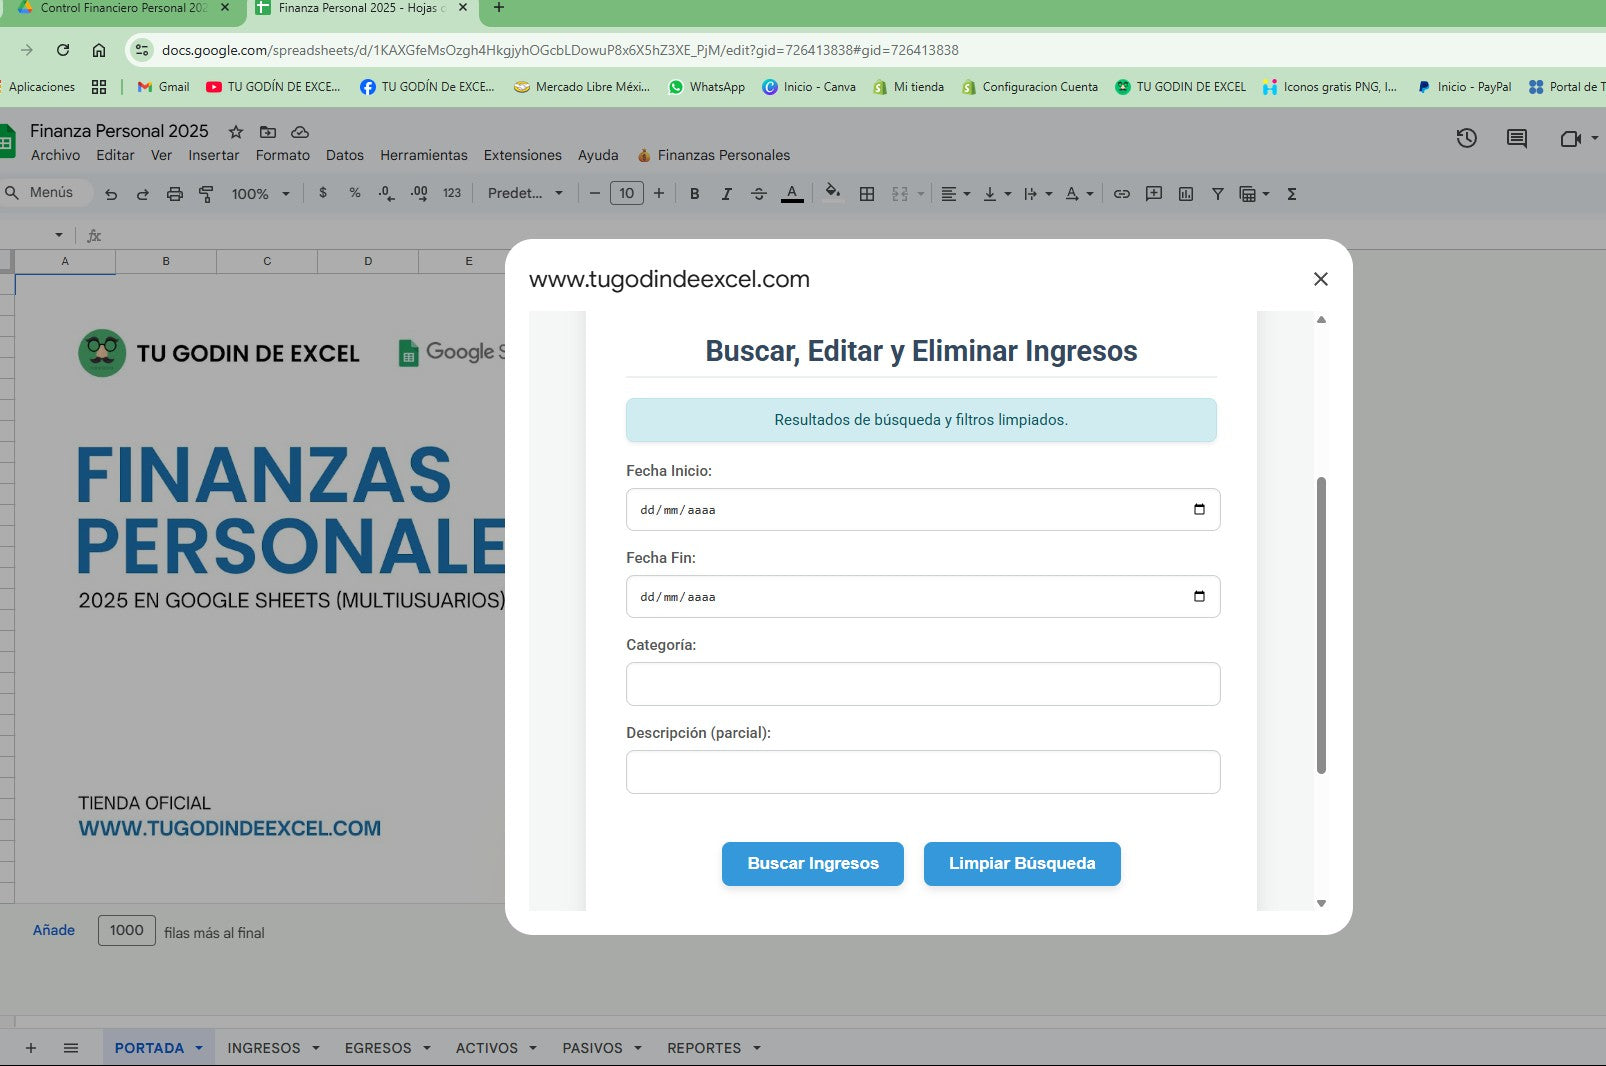
Task: Switch to the INGRESOS sheet tab
Action: 264,1048
